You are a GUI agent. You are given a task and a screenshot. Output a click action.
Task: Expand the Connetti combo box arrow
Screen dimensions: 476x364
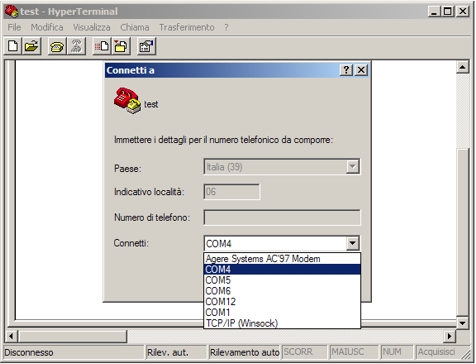coord(352,243)
